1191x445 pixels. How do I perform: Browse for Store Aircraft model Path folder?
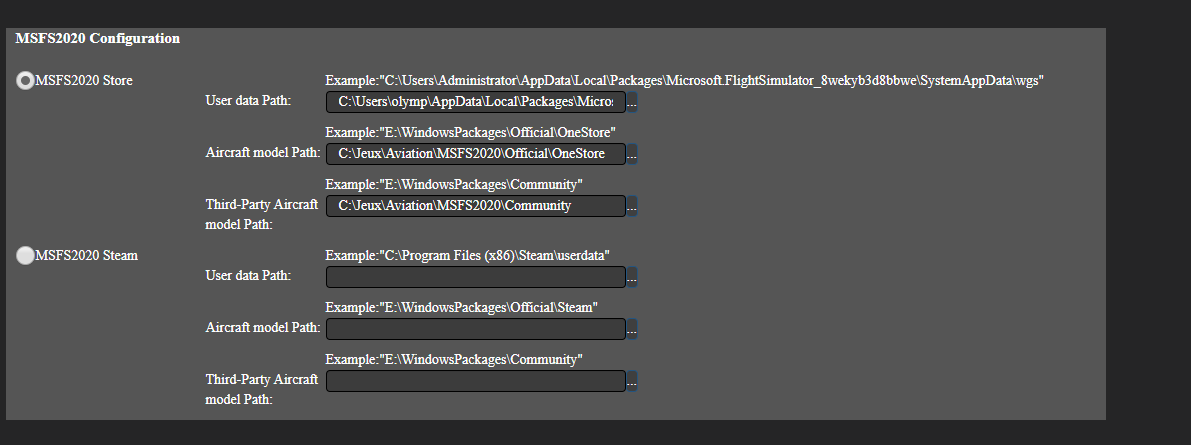(x=631, y=154)
